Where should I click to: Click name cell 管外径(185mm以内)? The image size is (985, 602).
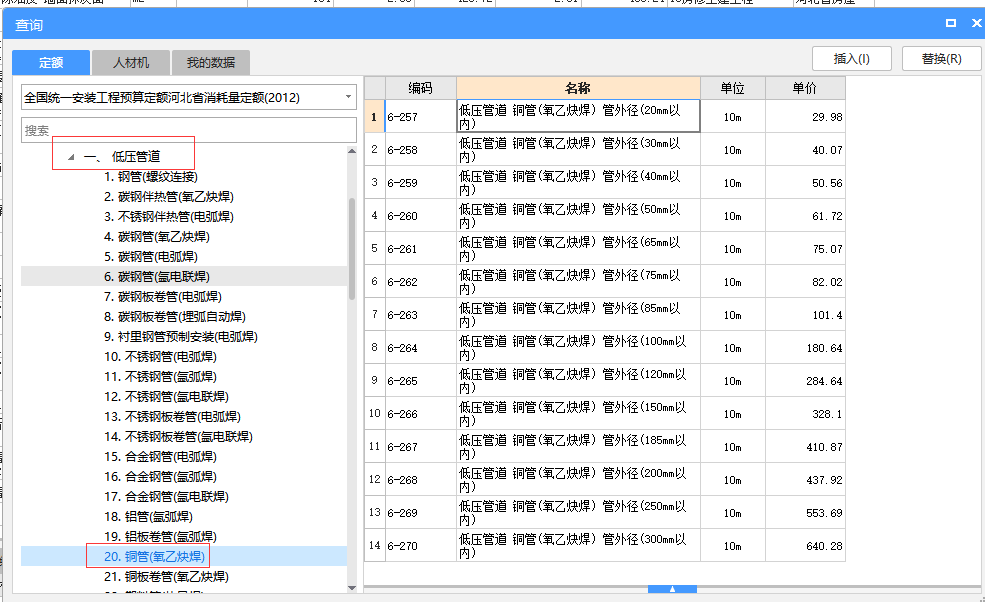(578, 447)
